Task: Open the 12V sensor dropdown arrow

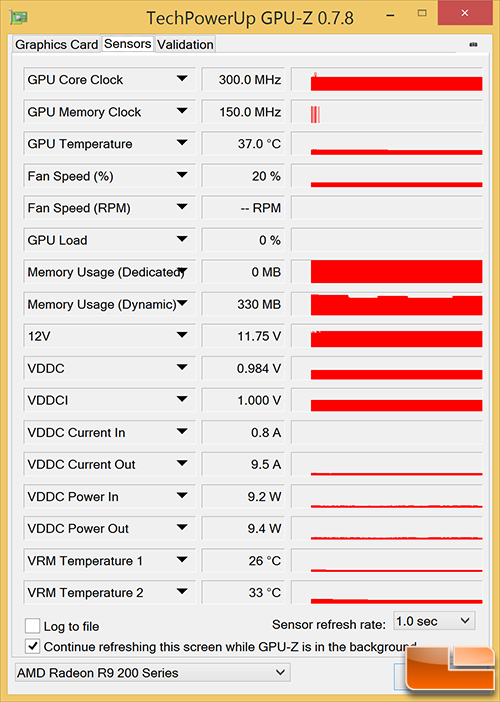Action: click(x=182, y=335)
